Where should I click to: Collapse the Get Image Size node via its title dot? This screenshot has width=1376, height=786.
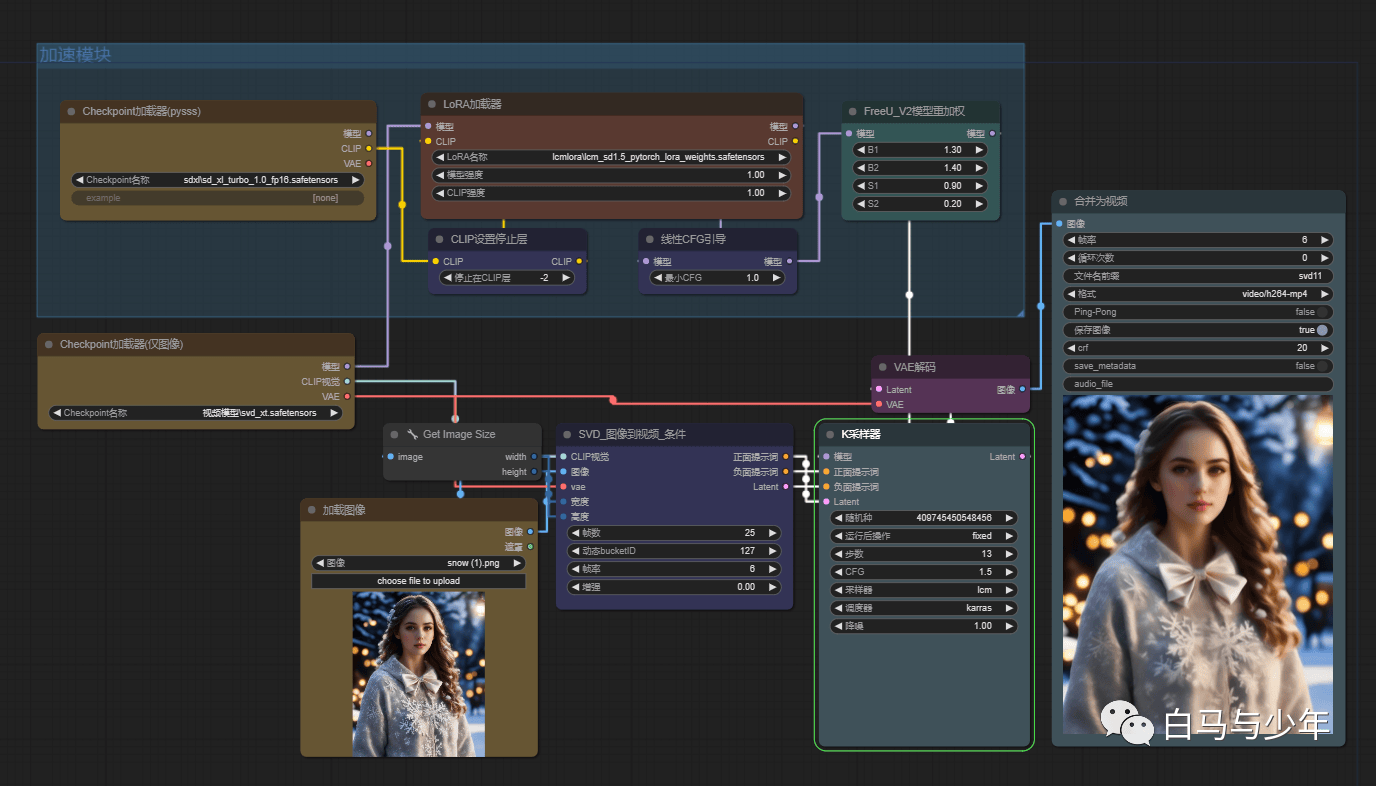(x=394, y=434)
